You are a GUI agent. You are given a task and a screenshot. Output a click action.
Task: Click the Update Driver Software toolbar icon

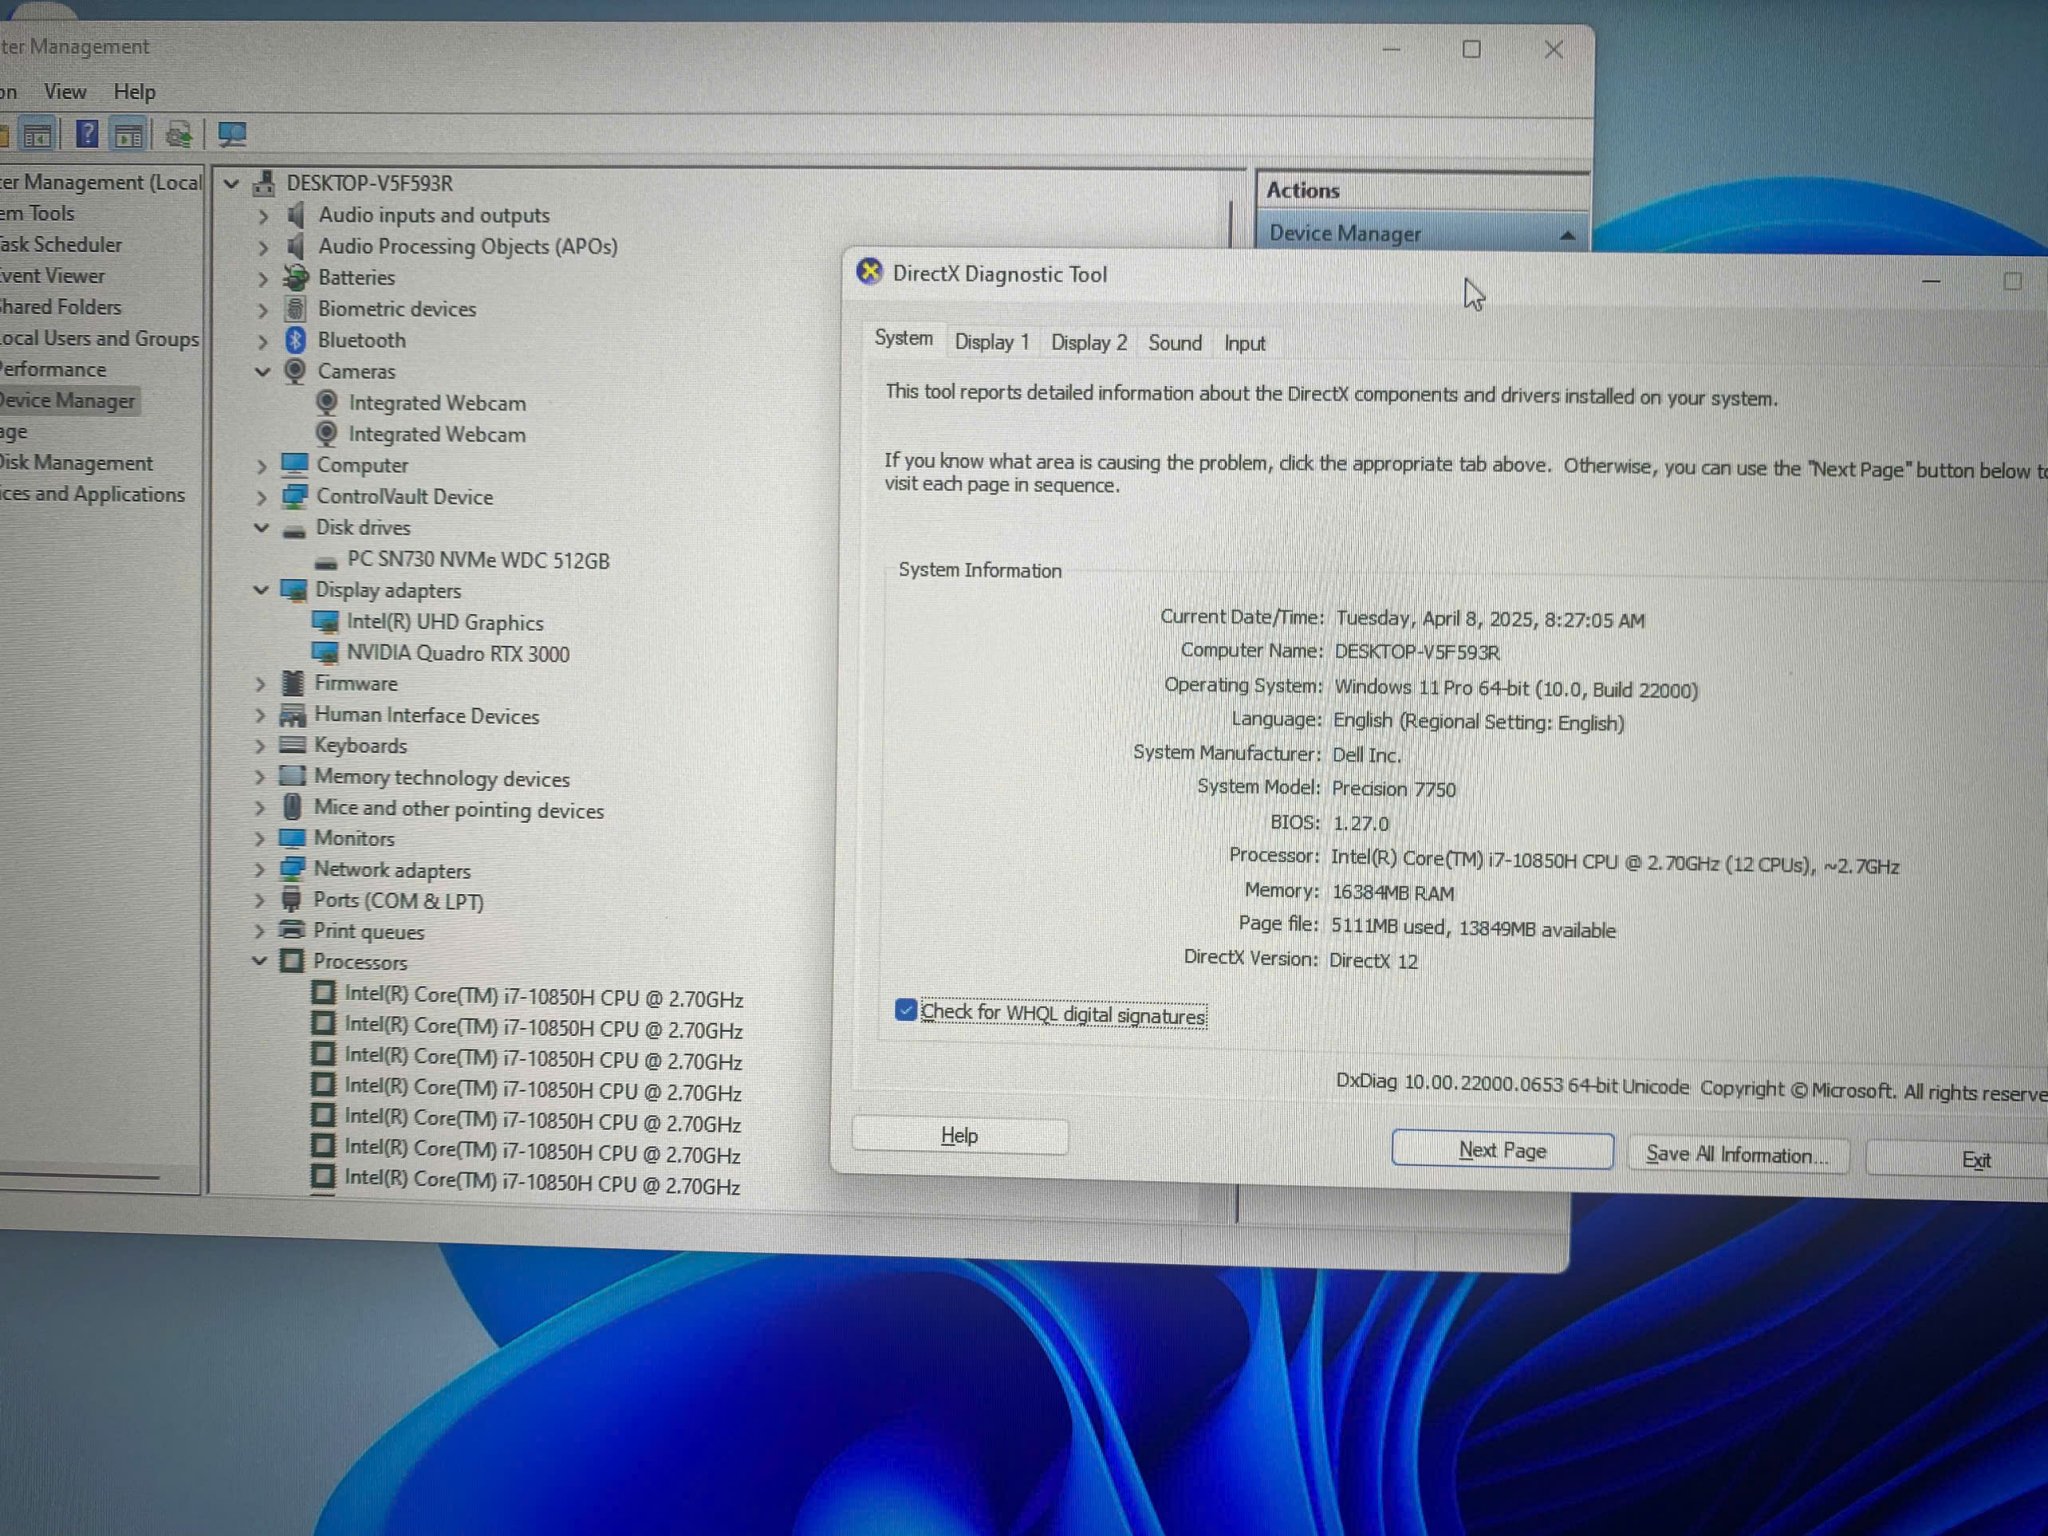point(179,134)
